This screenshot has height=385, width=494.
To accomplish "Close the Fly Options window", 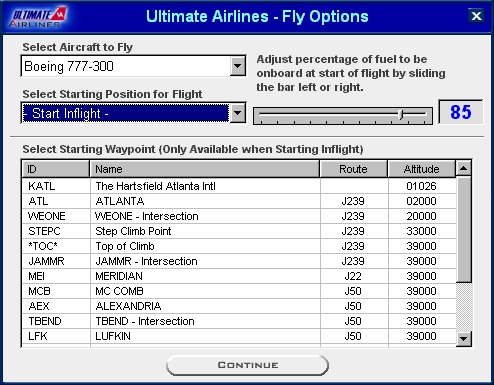I will pyautogui.click(x=476, y=16).
